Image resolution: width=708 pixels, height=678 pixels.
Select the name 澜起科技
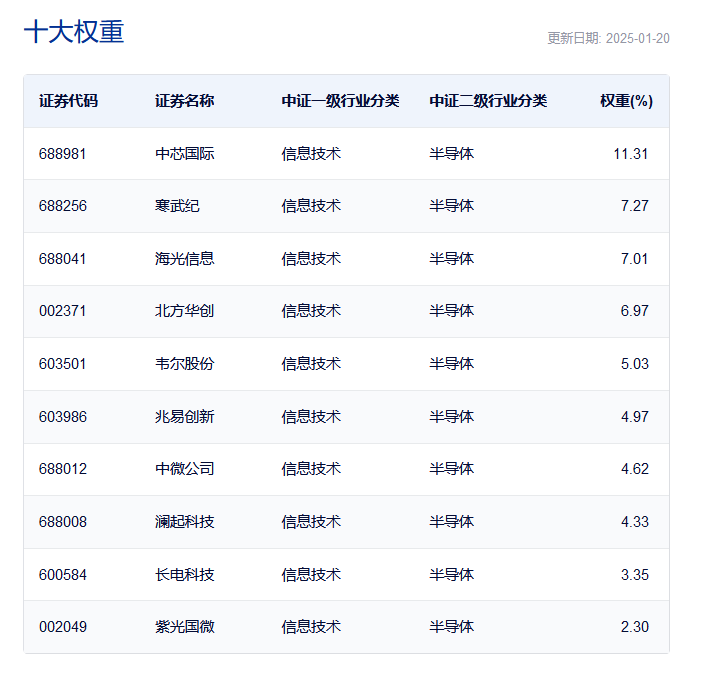coord(185,522)
